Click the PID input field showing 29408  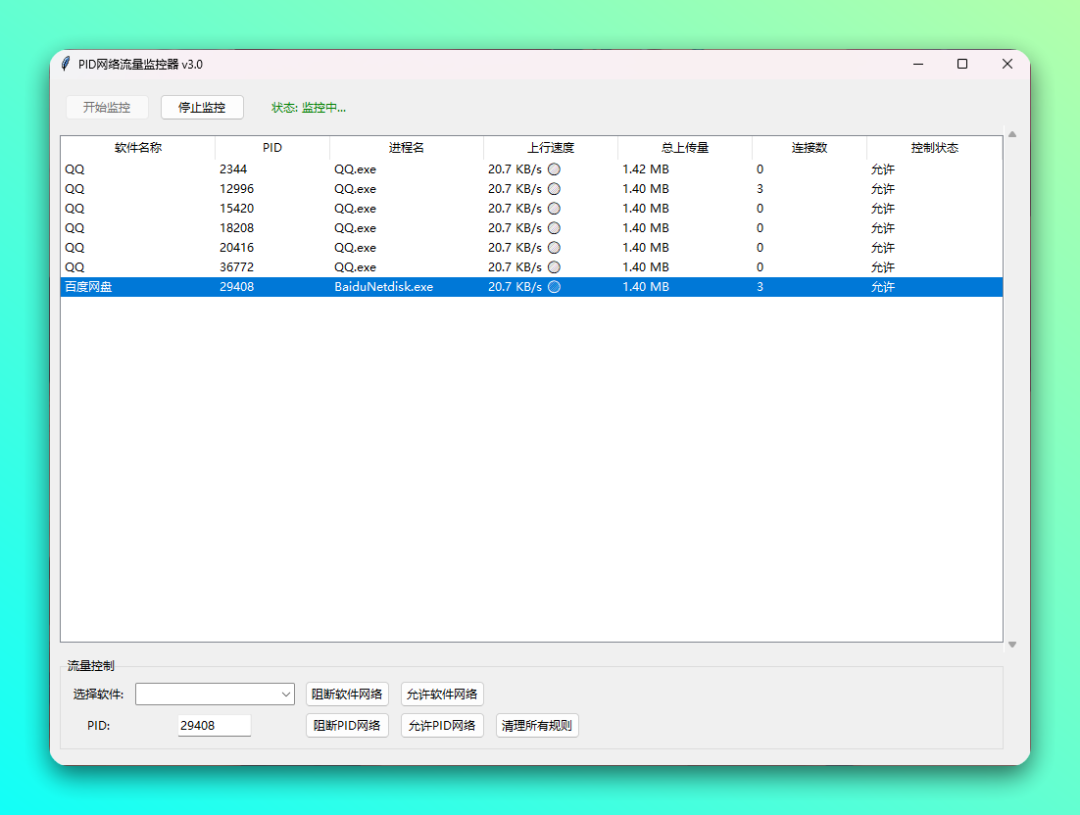pos(214,725)
